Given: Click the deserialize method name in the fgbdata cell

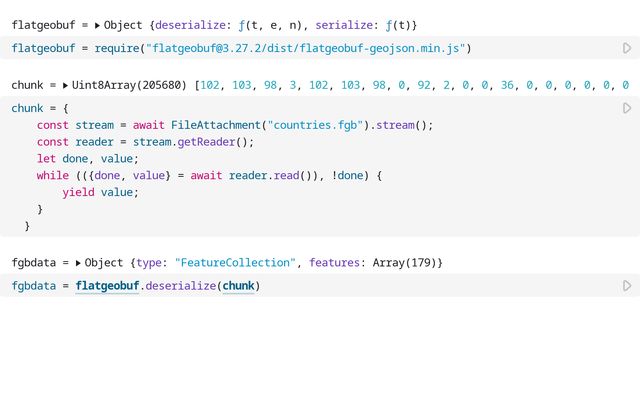Looking at the screenshot, I should point(180,286).
